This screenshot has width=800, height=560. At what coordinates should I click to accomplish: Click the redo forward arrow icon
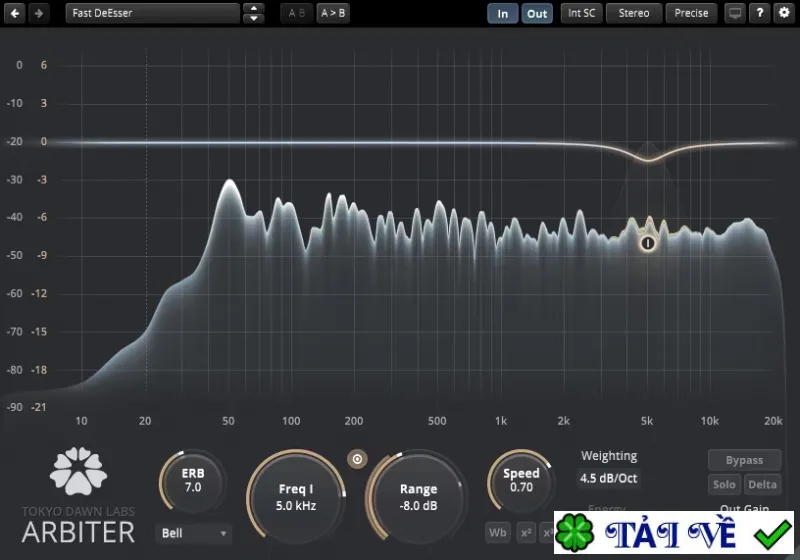[39, 13]
